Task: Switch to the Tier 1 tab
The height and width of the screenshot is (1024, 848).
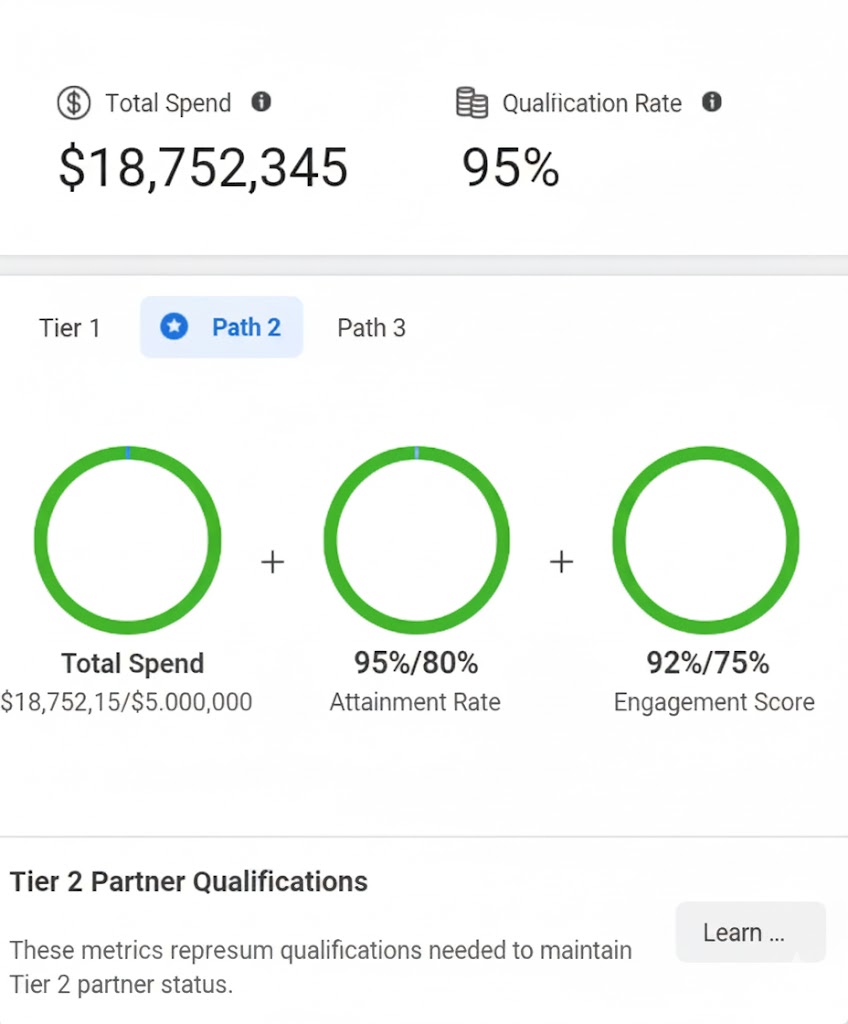Action: (x=70, y=328)
